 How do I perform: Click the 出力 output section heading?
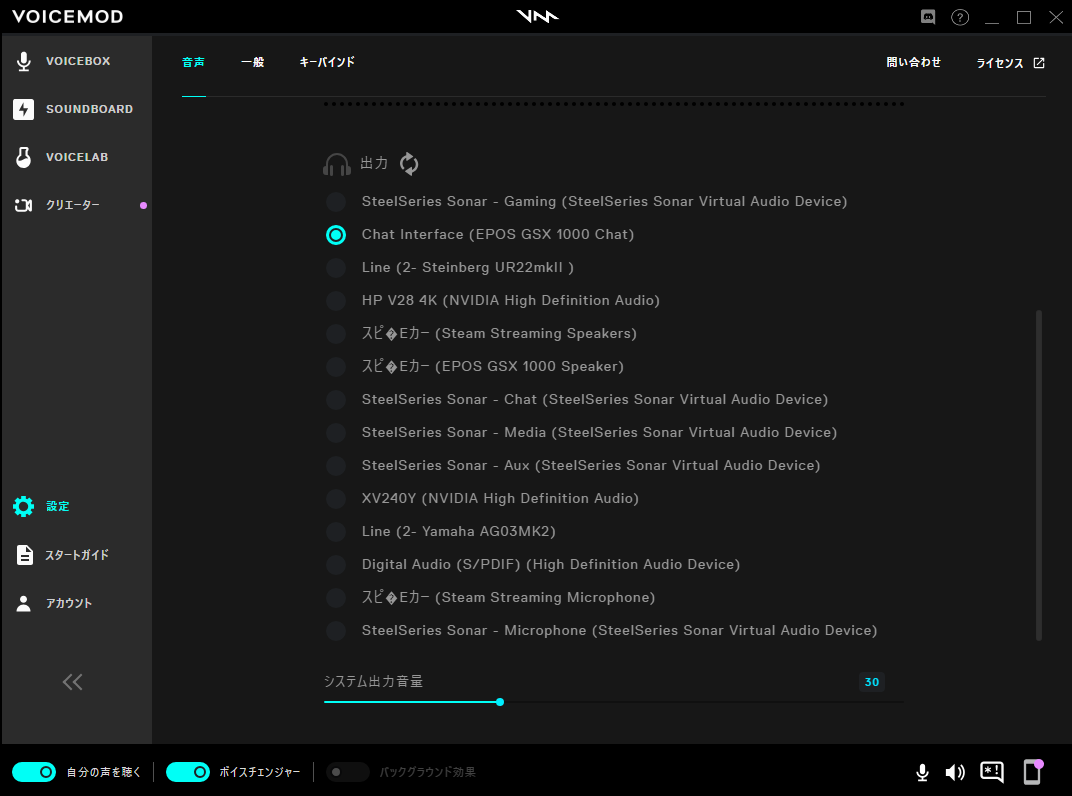coord(374,163)
